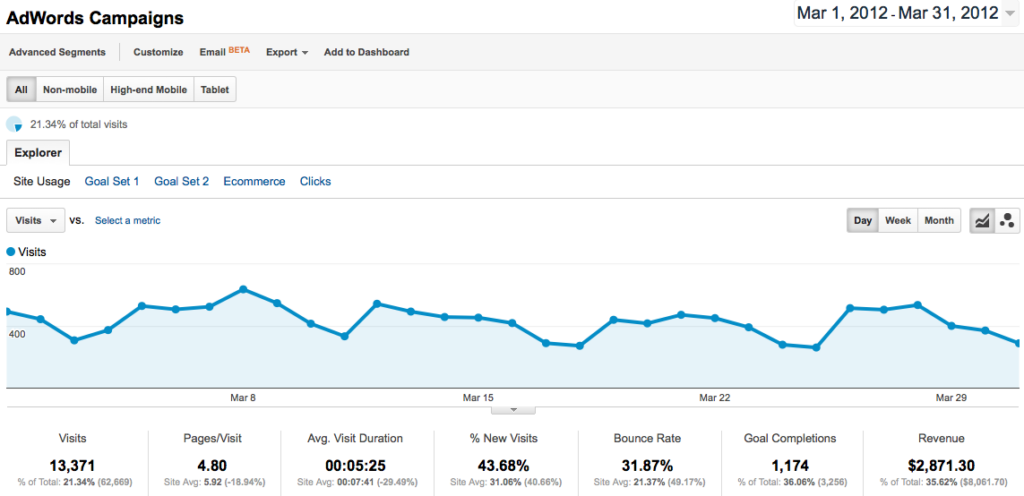Open the date range dropdown arrow
Viewport: 1024px width, 496px height.
tap(1011, 14)
